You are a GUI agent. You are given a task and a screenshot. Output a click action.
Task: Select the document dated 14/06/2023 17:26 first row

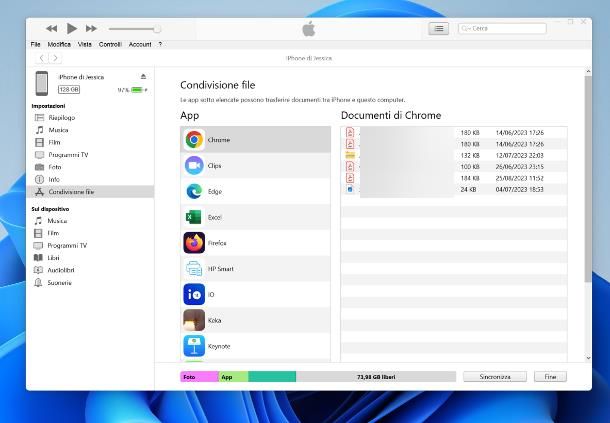(454, 133)
